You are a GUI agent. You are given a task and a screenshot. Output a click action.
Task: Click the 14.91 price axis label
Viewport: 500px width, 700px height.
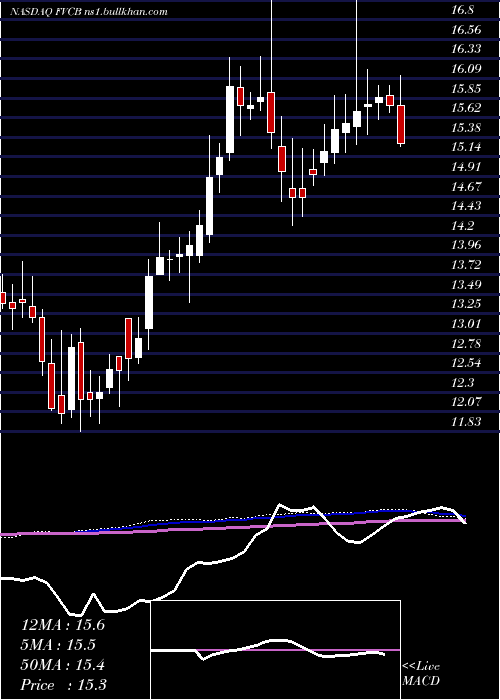[x=466, y=167]
